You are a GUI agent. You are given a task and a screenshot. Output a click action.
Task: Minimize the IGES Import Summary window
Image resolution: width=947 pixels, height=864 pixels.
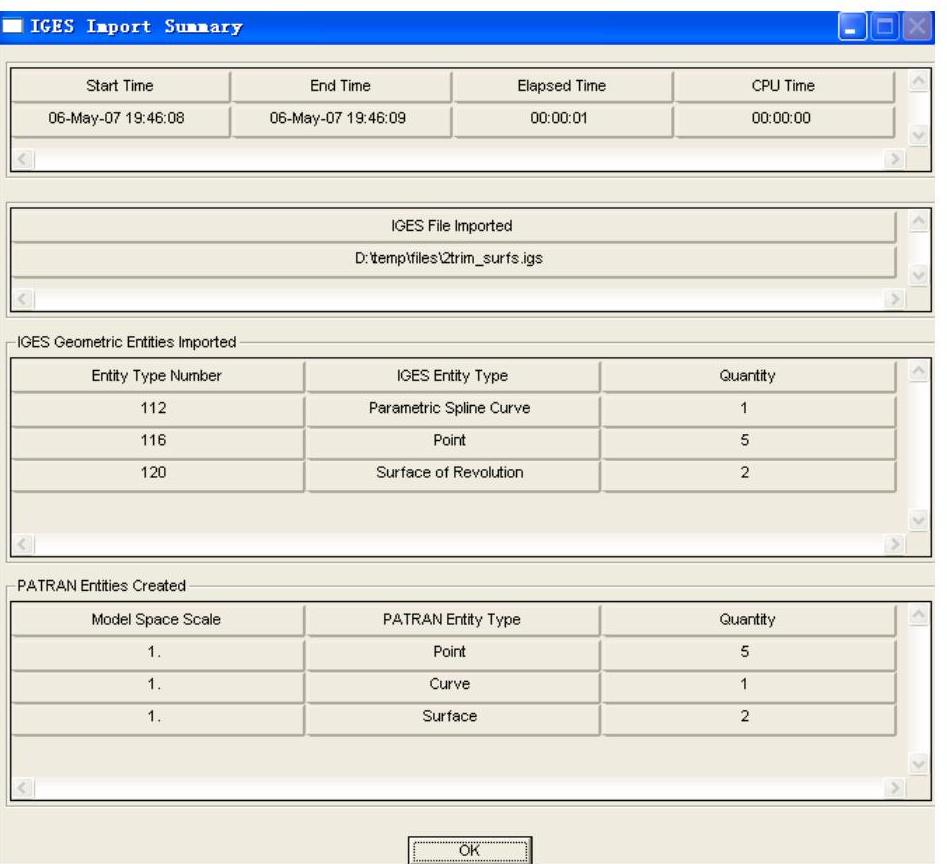pyautogui.click(x=852, y=27)
